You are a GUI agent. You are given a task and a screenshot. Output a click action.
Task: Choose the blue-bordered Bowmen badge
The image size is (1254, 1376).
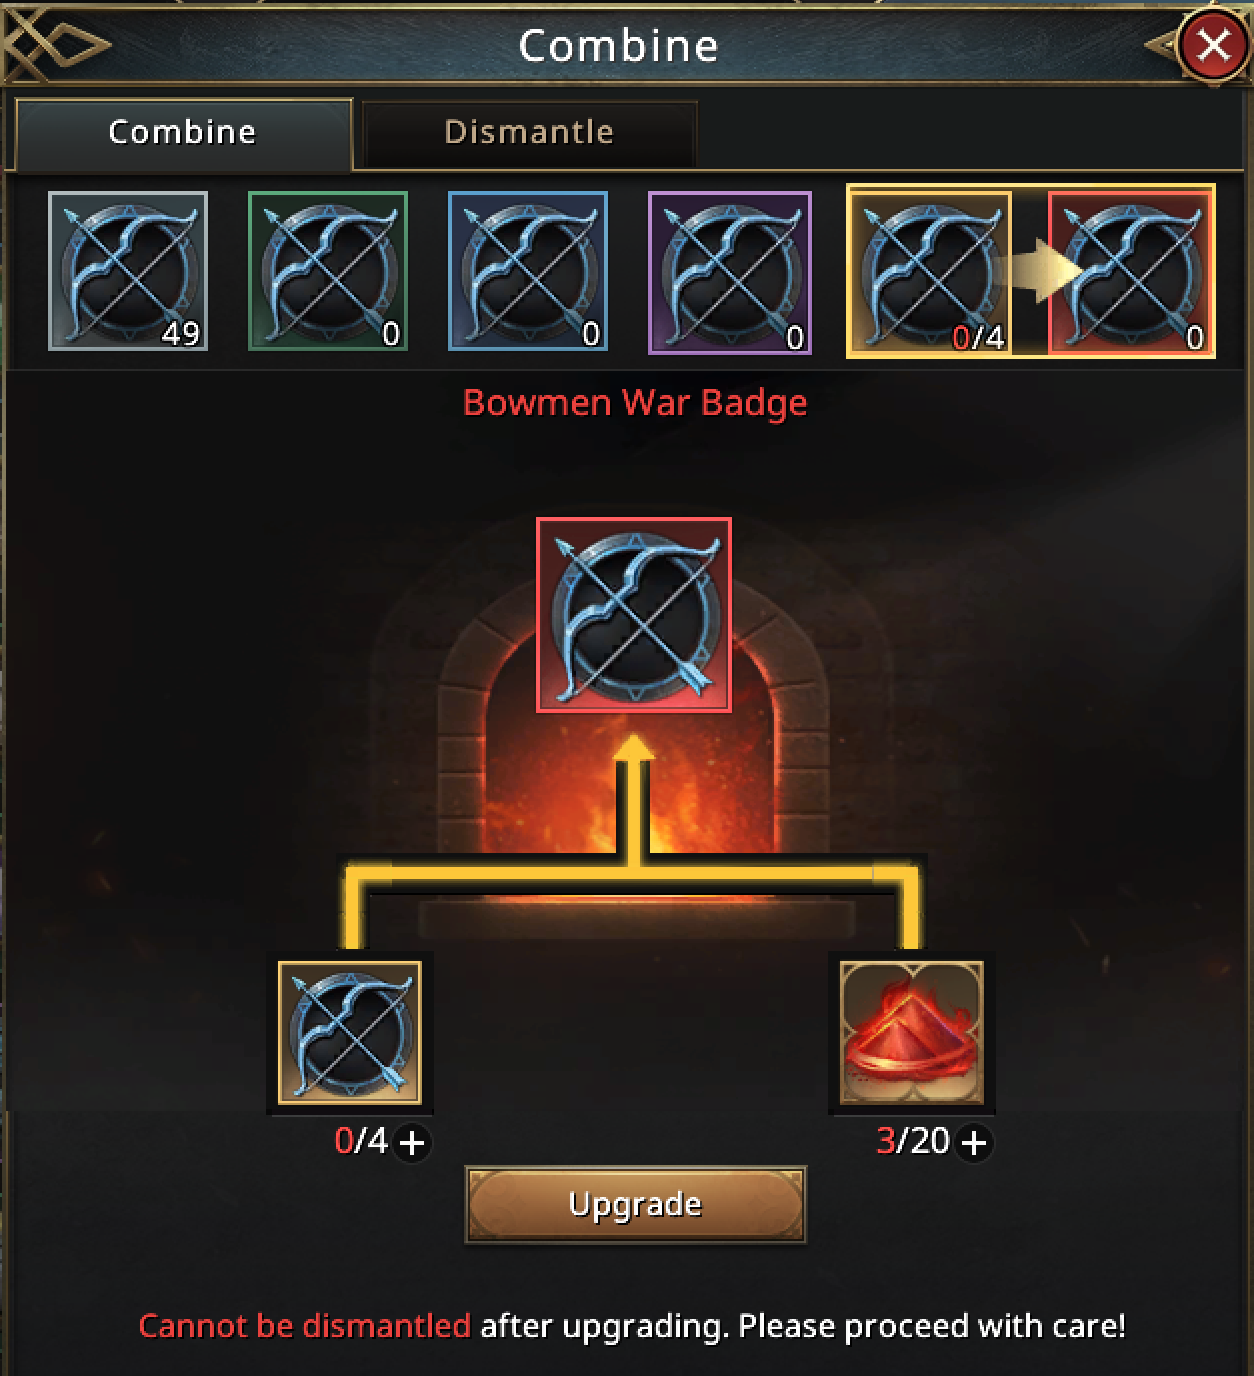[528, 271]
